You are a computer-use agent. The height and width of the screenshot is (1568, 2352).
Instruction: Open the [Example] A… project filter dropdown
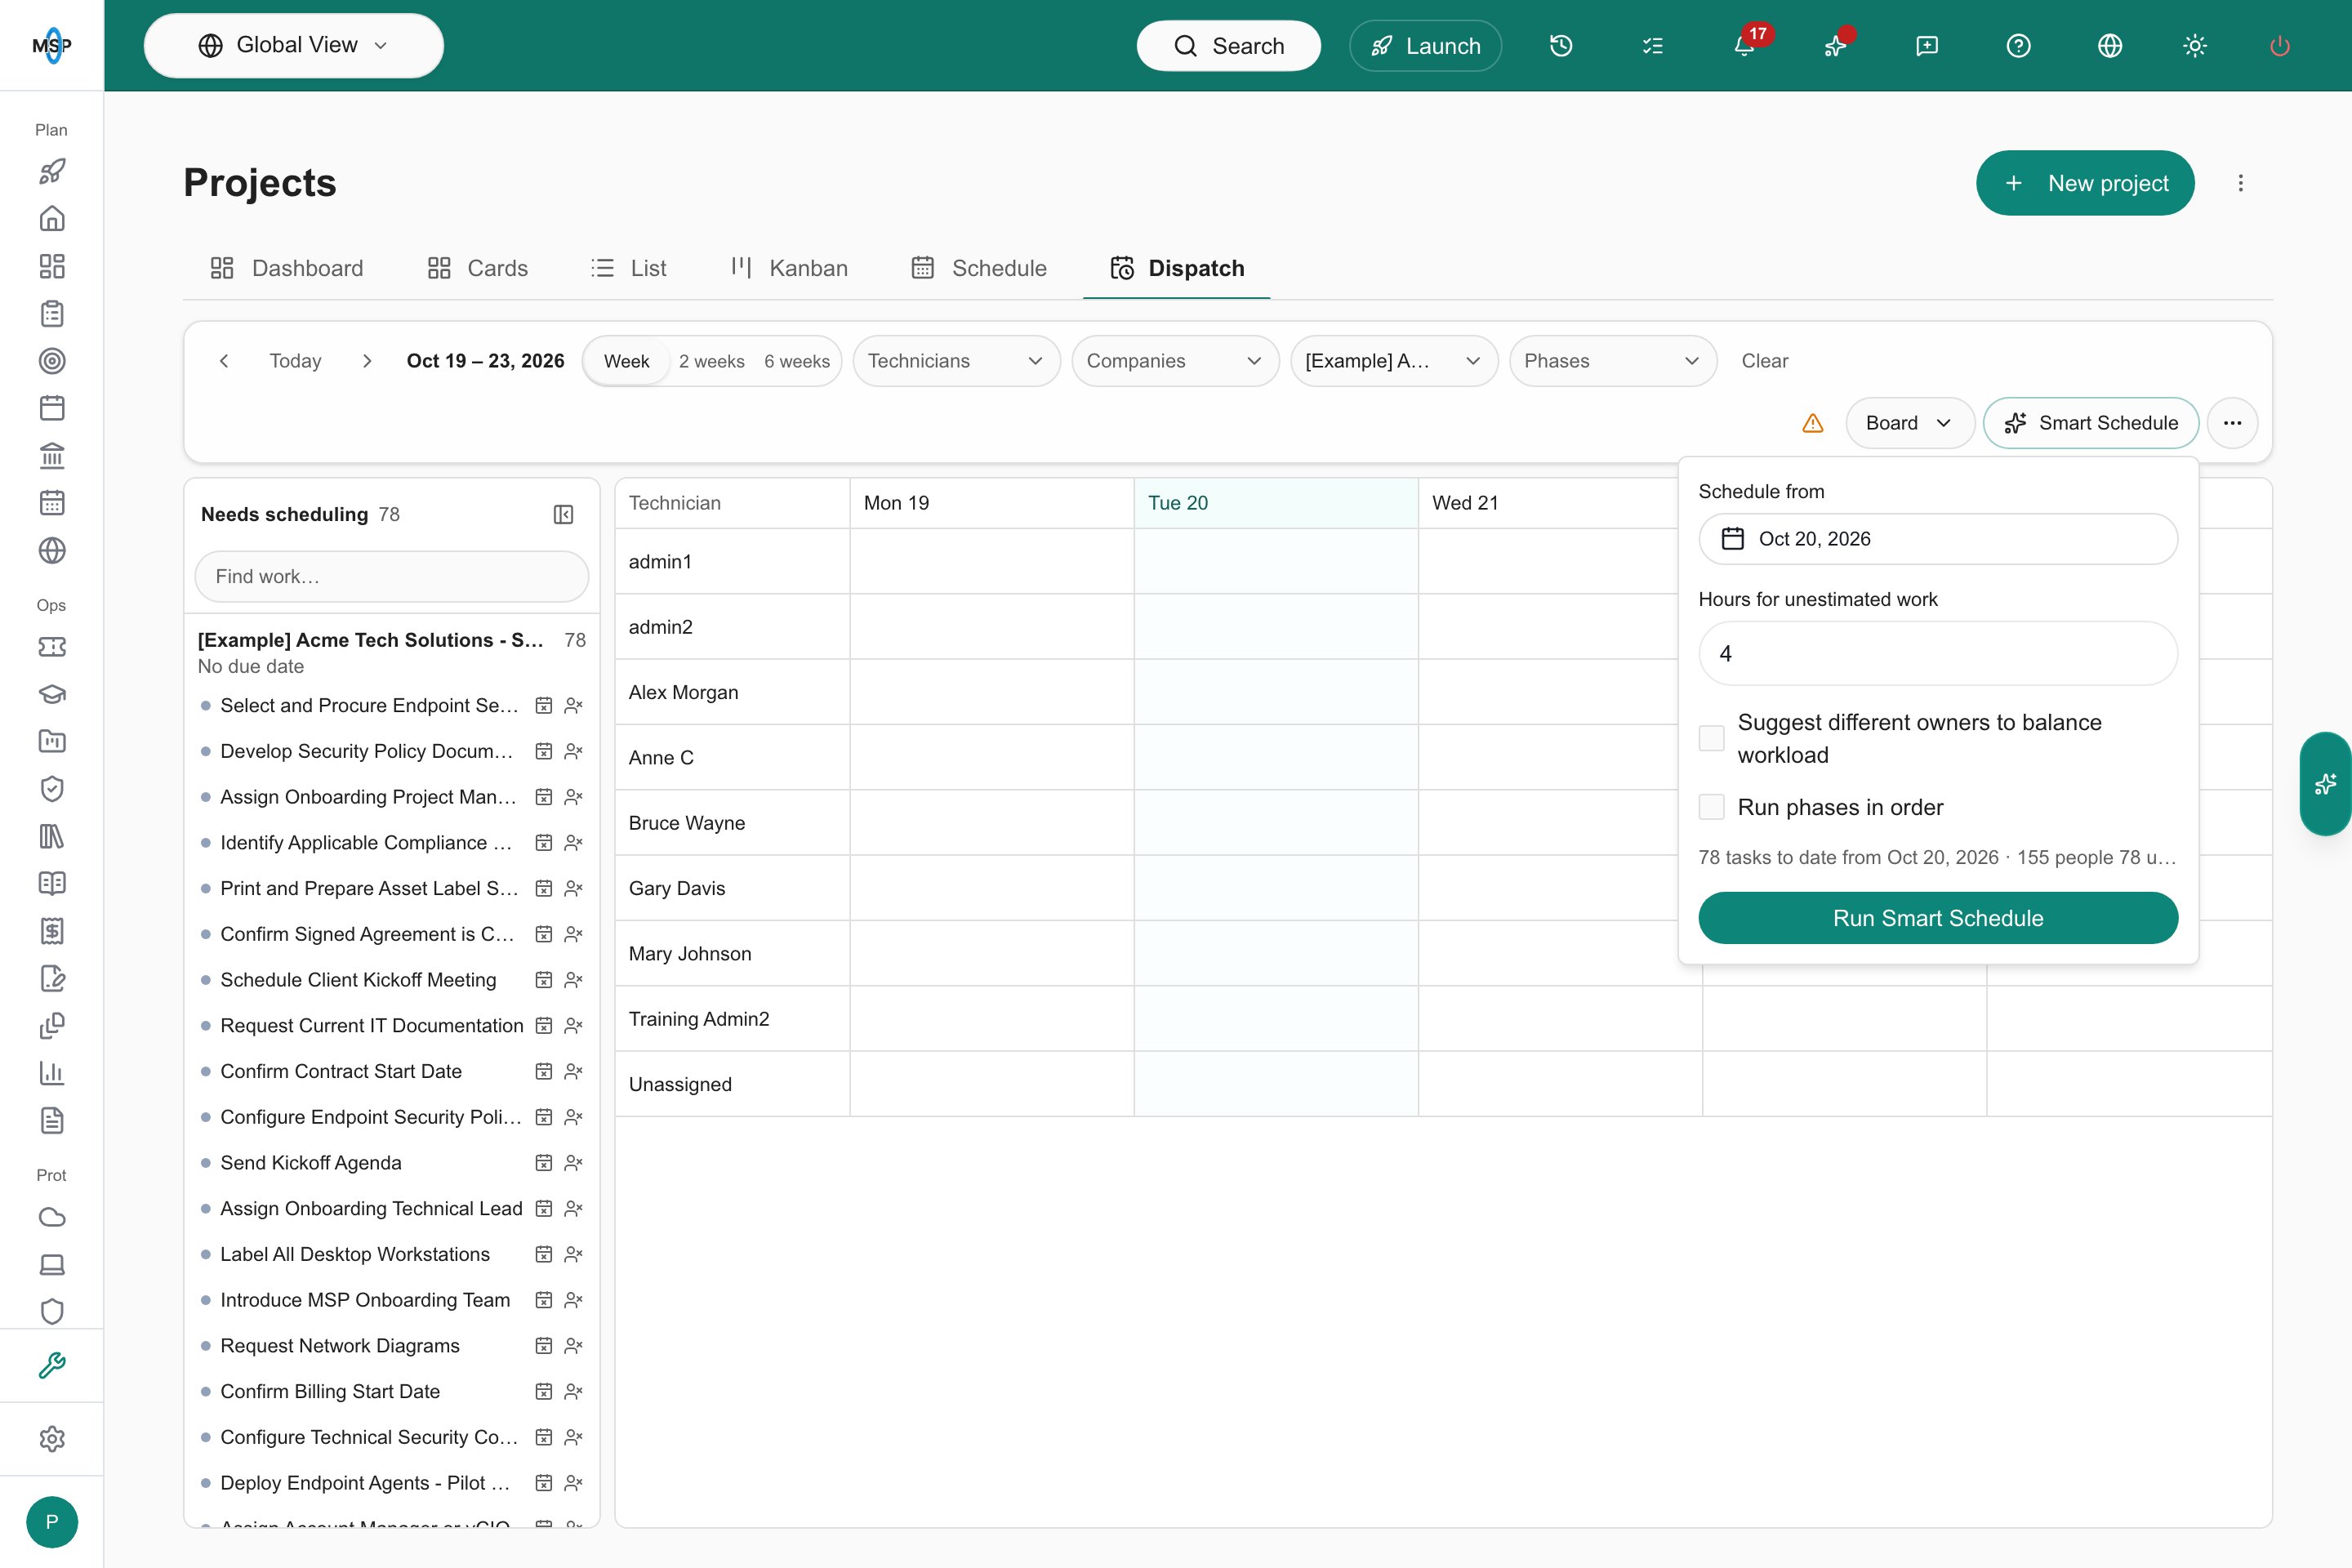1394,361
